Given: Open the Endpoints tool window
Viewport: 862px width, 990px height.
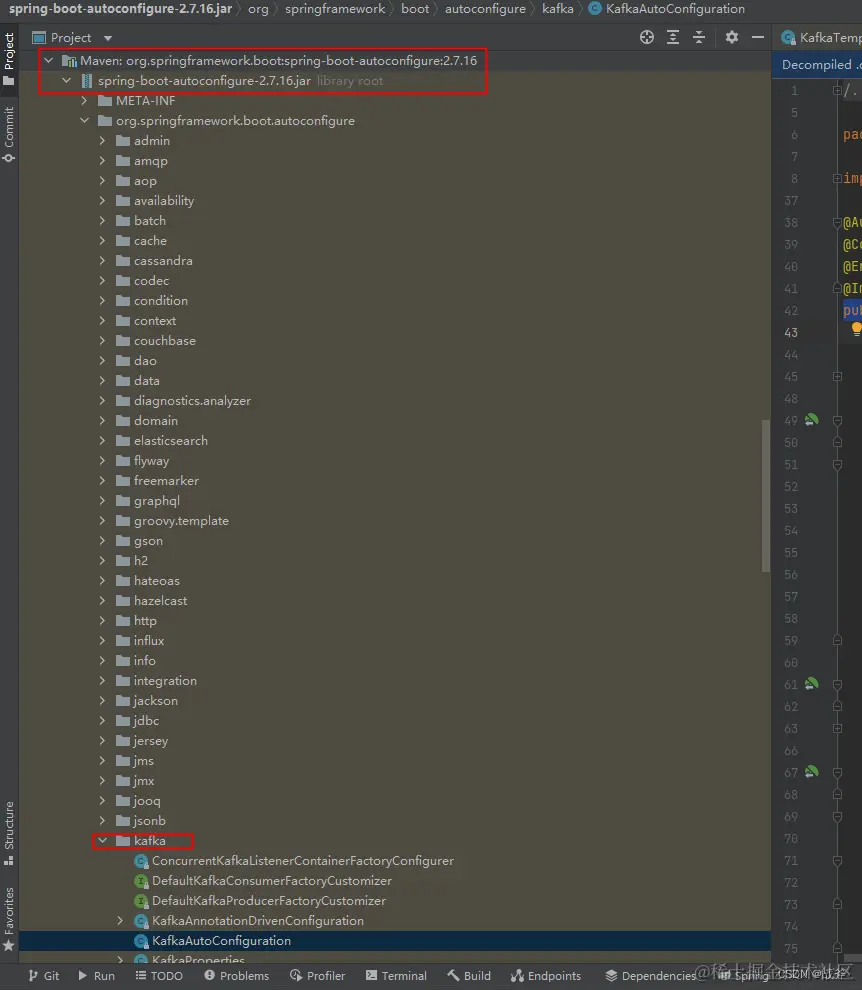Looking at the screenshot, I should [546, 975].
